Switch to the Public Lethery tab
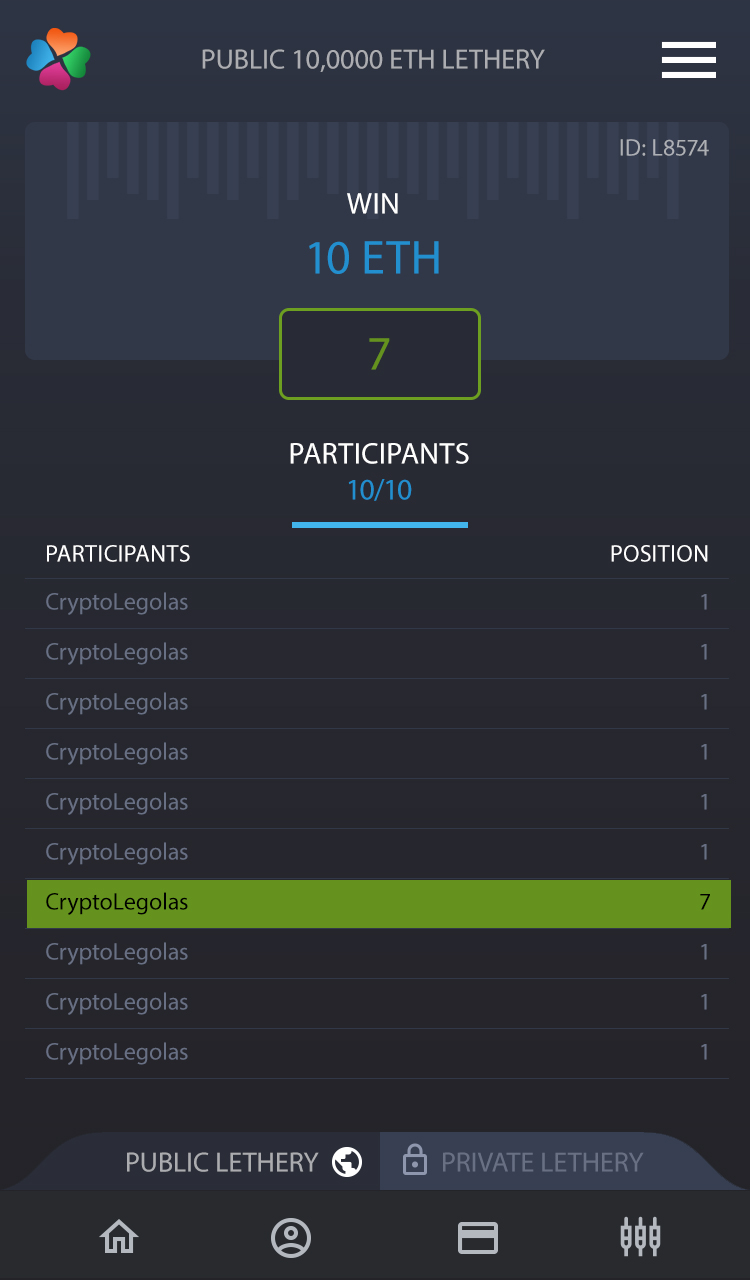The image size is (750, 1280). coord(221,1163)
